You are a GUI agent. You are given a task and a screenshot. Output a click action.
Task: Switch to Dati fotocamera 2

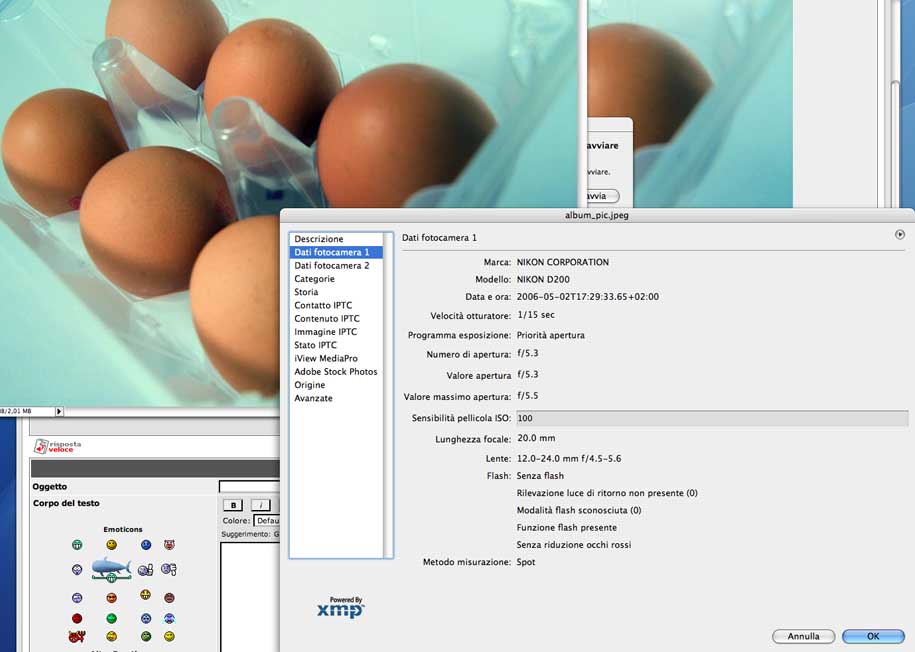tap(331, 266)
